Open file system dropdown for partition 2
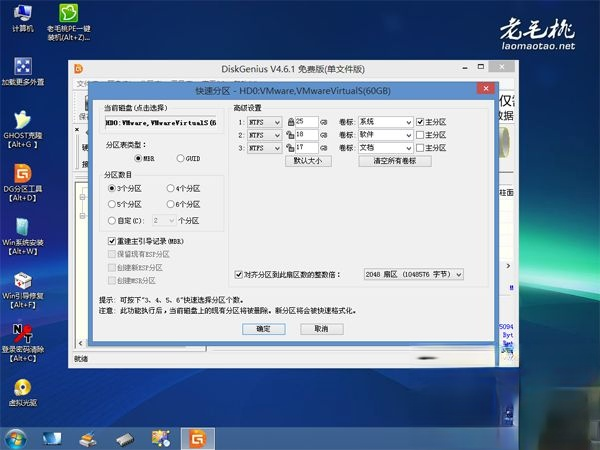Viewport: 600px width, 450px height. 264,135
